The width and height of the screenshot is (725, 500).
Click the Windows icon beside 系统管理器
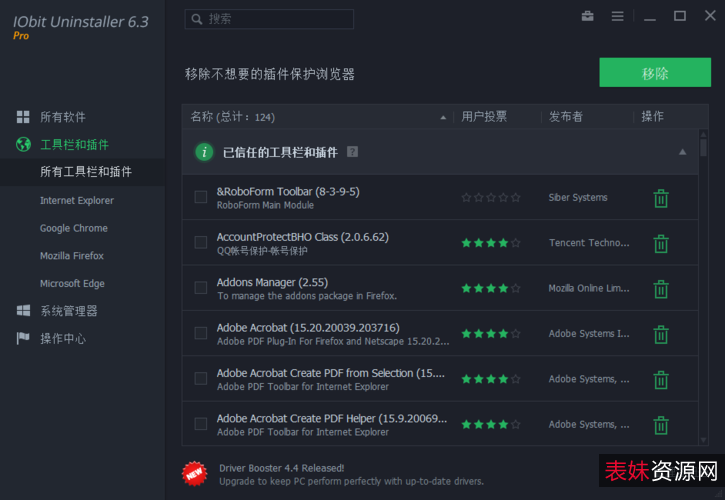tap(23, 310)
